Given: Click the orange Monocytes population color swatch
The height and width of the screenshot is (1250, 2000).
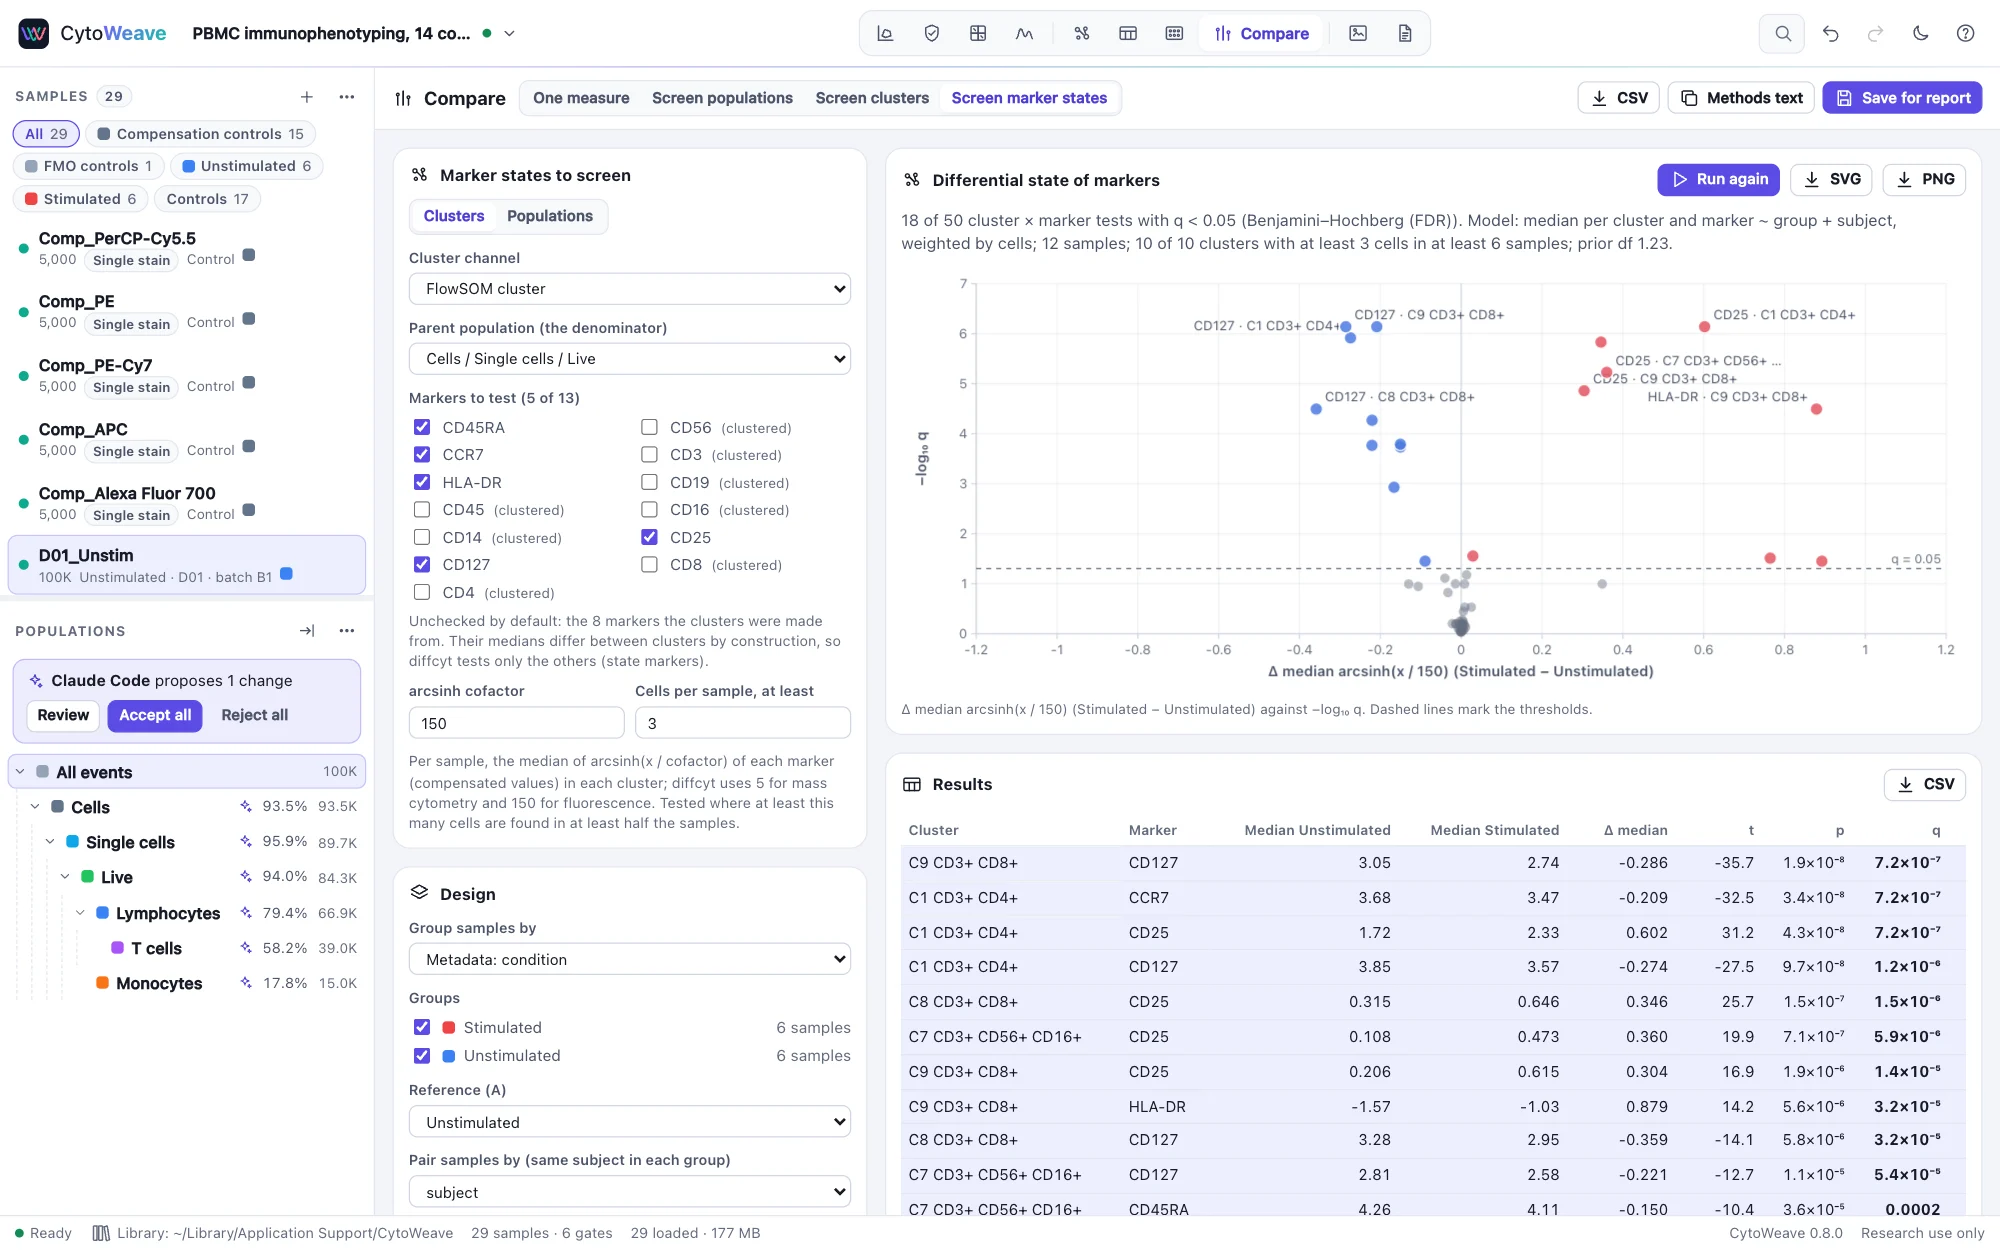Looking at the screenshot, I should click(102, 983).
